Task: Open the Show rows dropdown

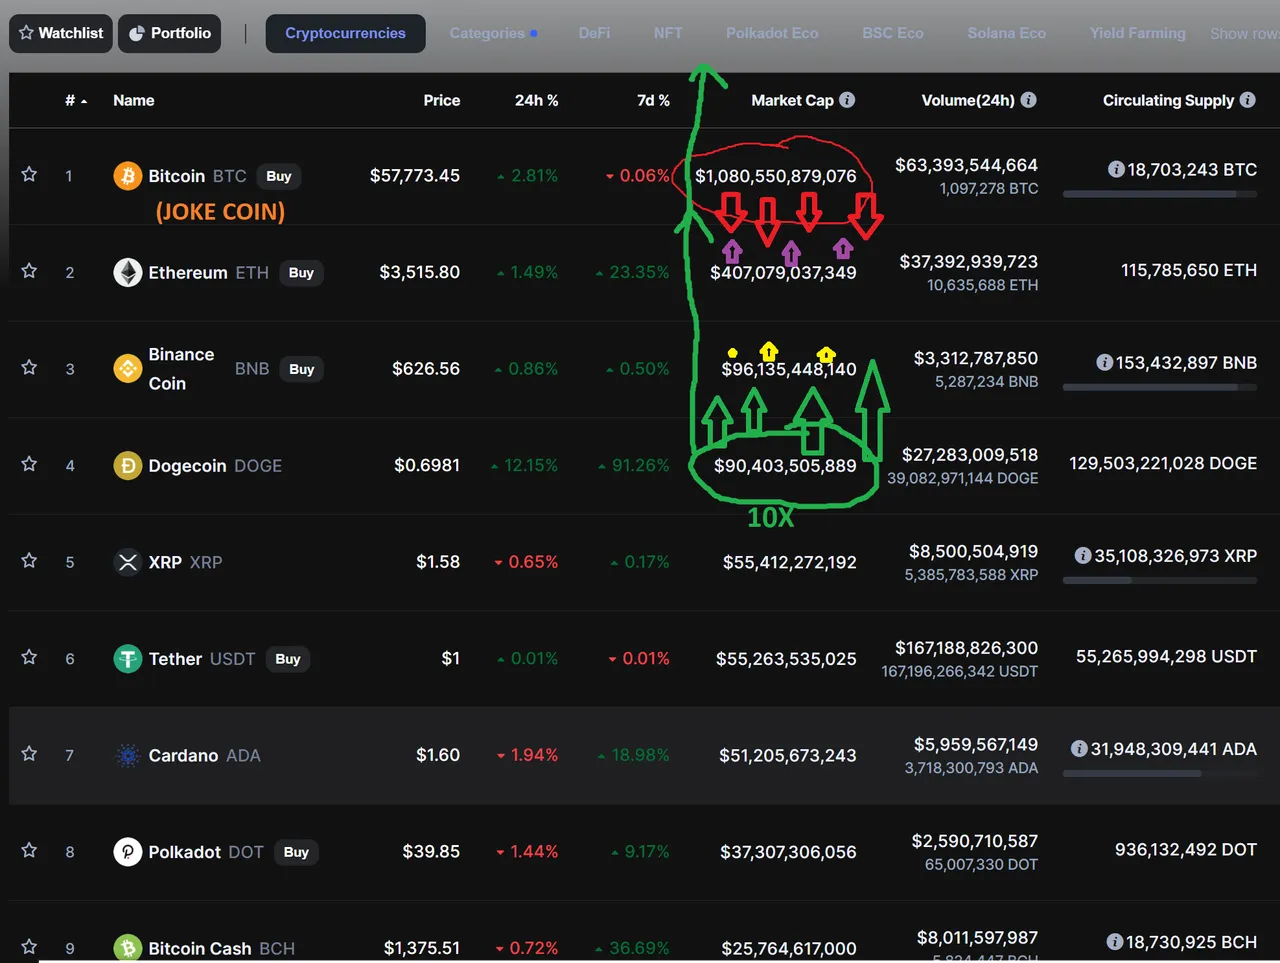Action: pos(1244,34)
